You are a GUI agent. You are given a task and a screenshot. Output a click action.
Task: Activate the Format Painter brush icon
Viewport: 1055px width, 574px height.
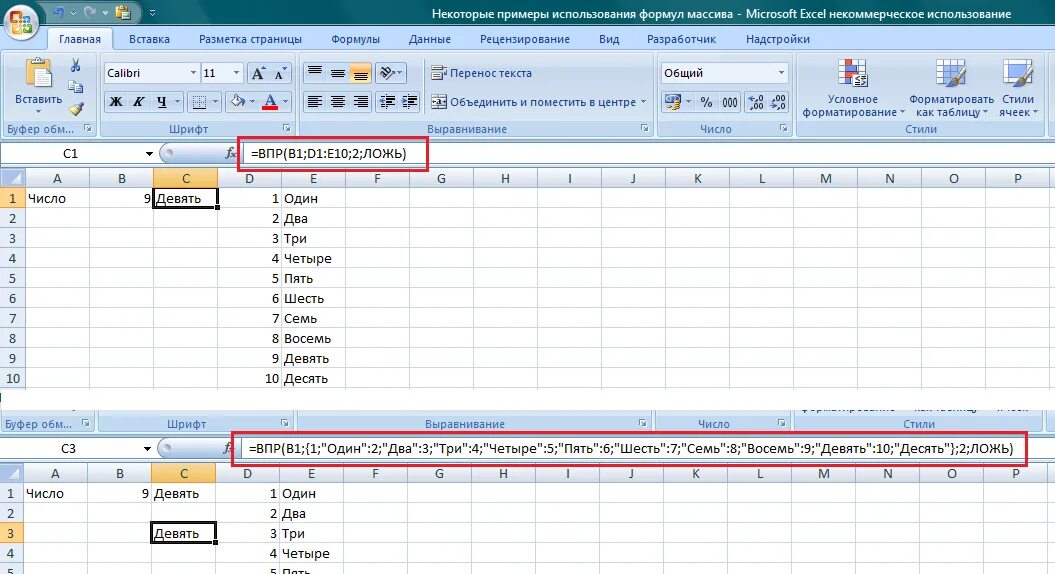pos(76,108)
